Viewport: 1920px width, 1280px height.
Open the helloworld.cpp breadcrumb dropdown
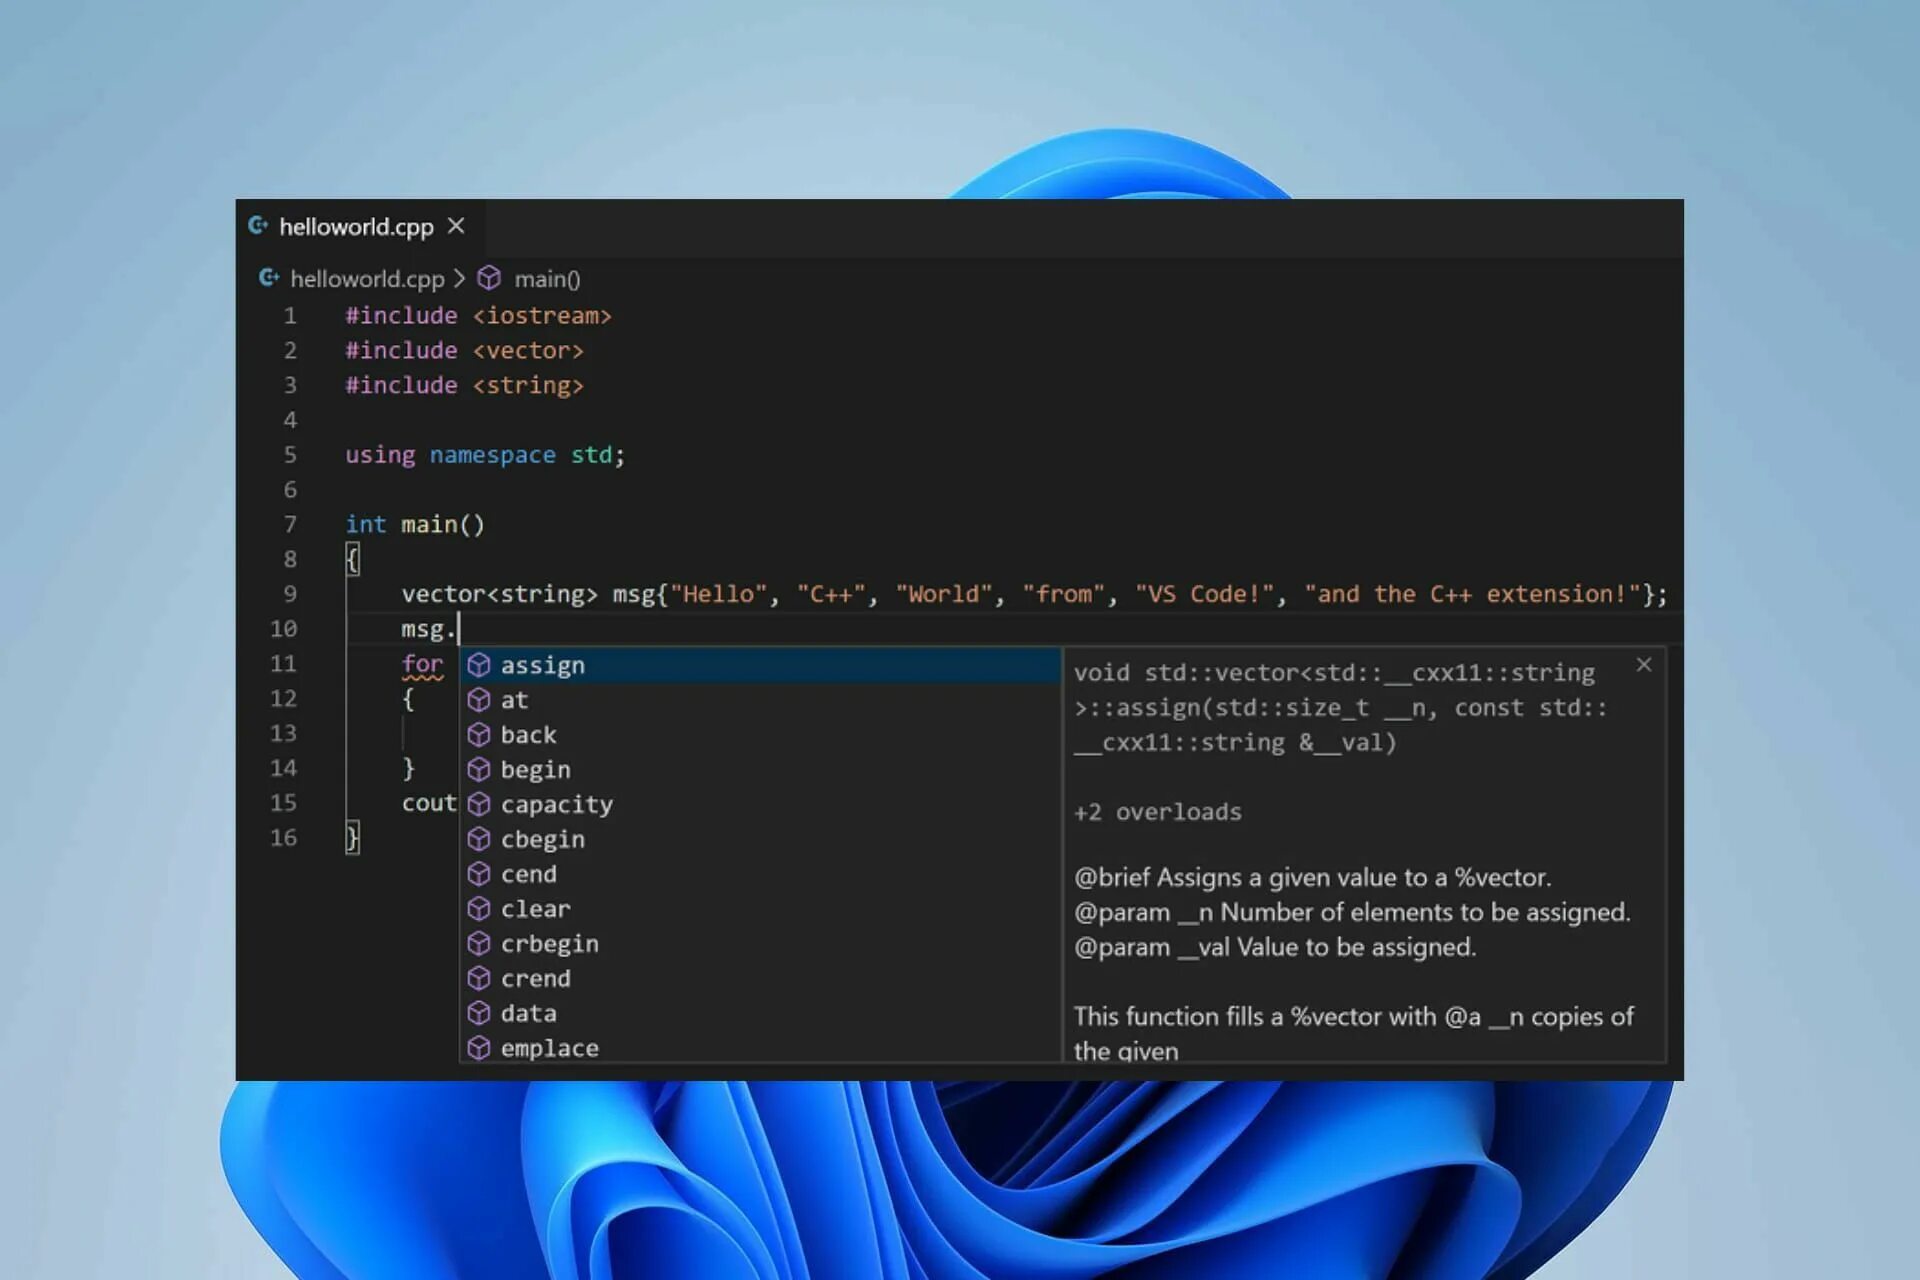[367, 279]
